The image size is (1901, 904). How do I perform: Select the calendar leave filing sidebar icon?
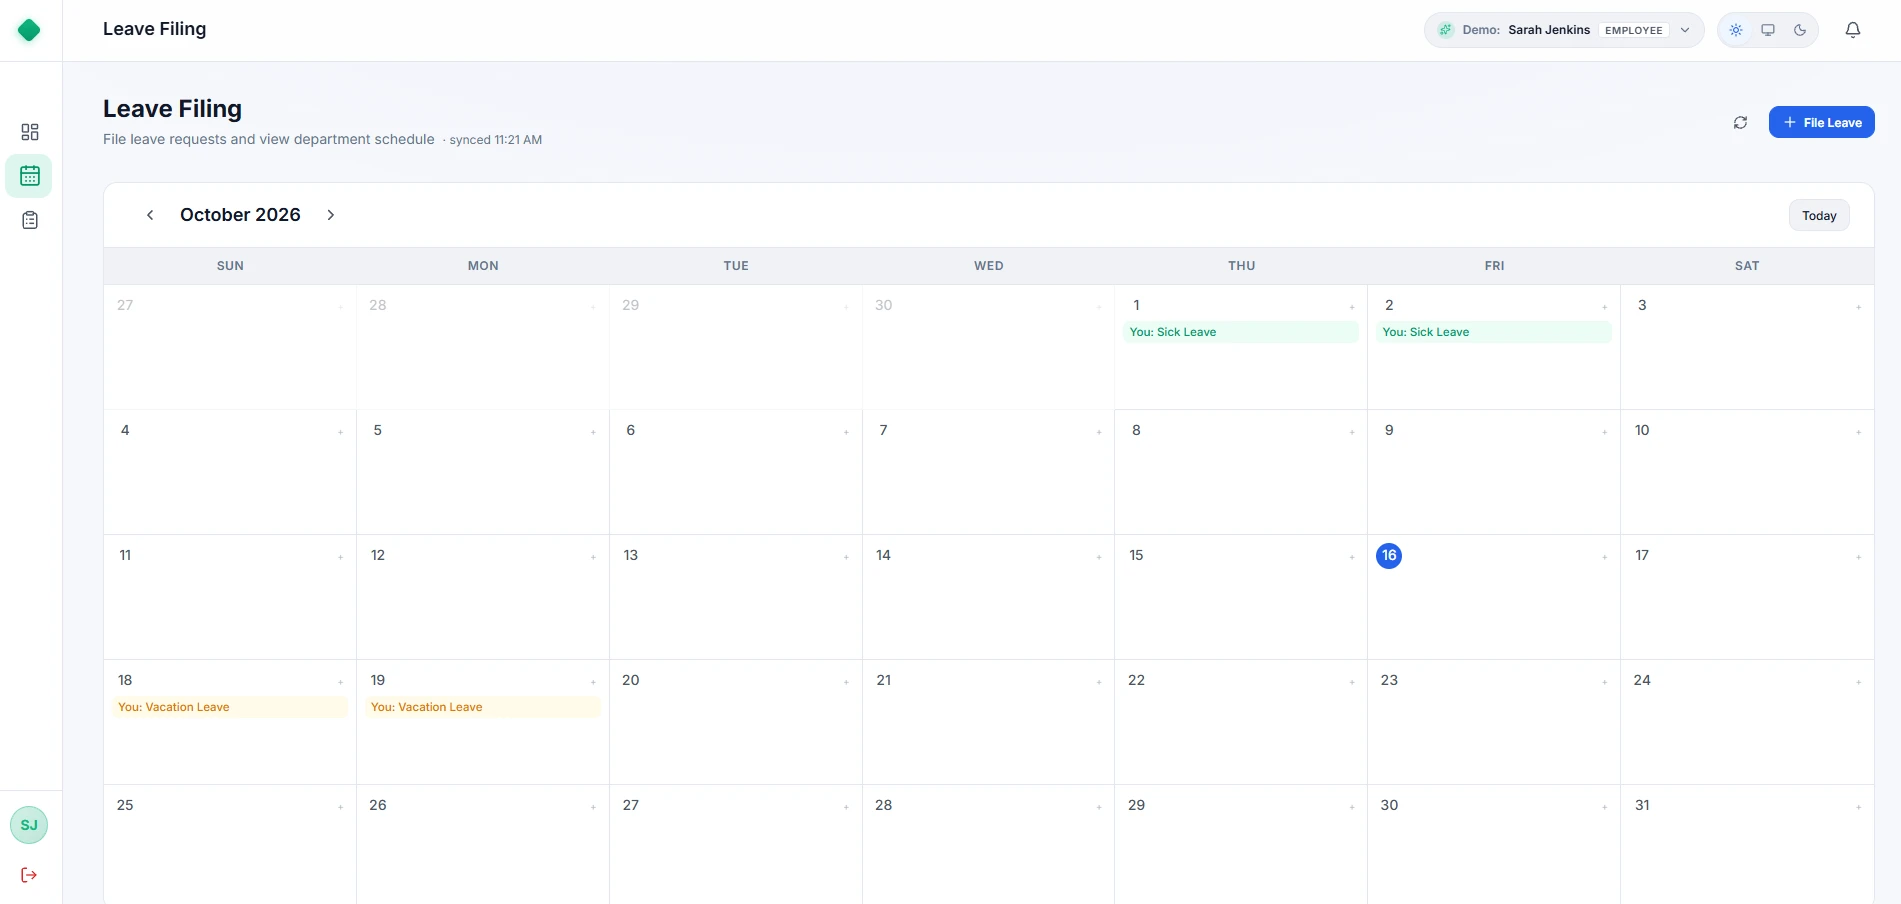coord(29,176)
